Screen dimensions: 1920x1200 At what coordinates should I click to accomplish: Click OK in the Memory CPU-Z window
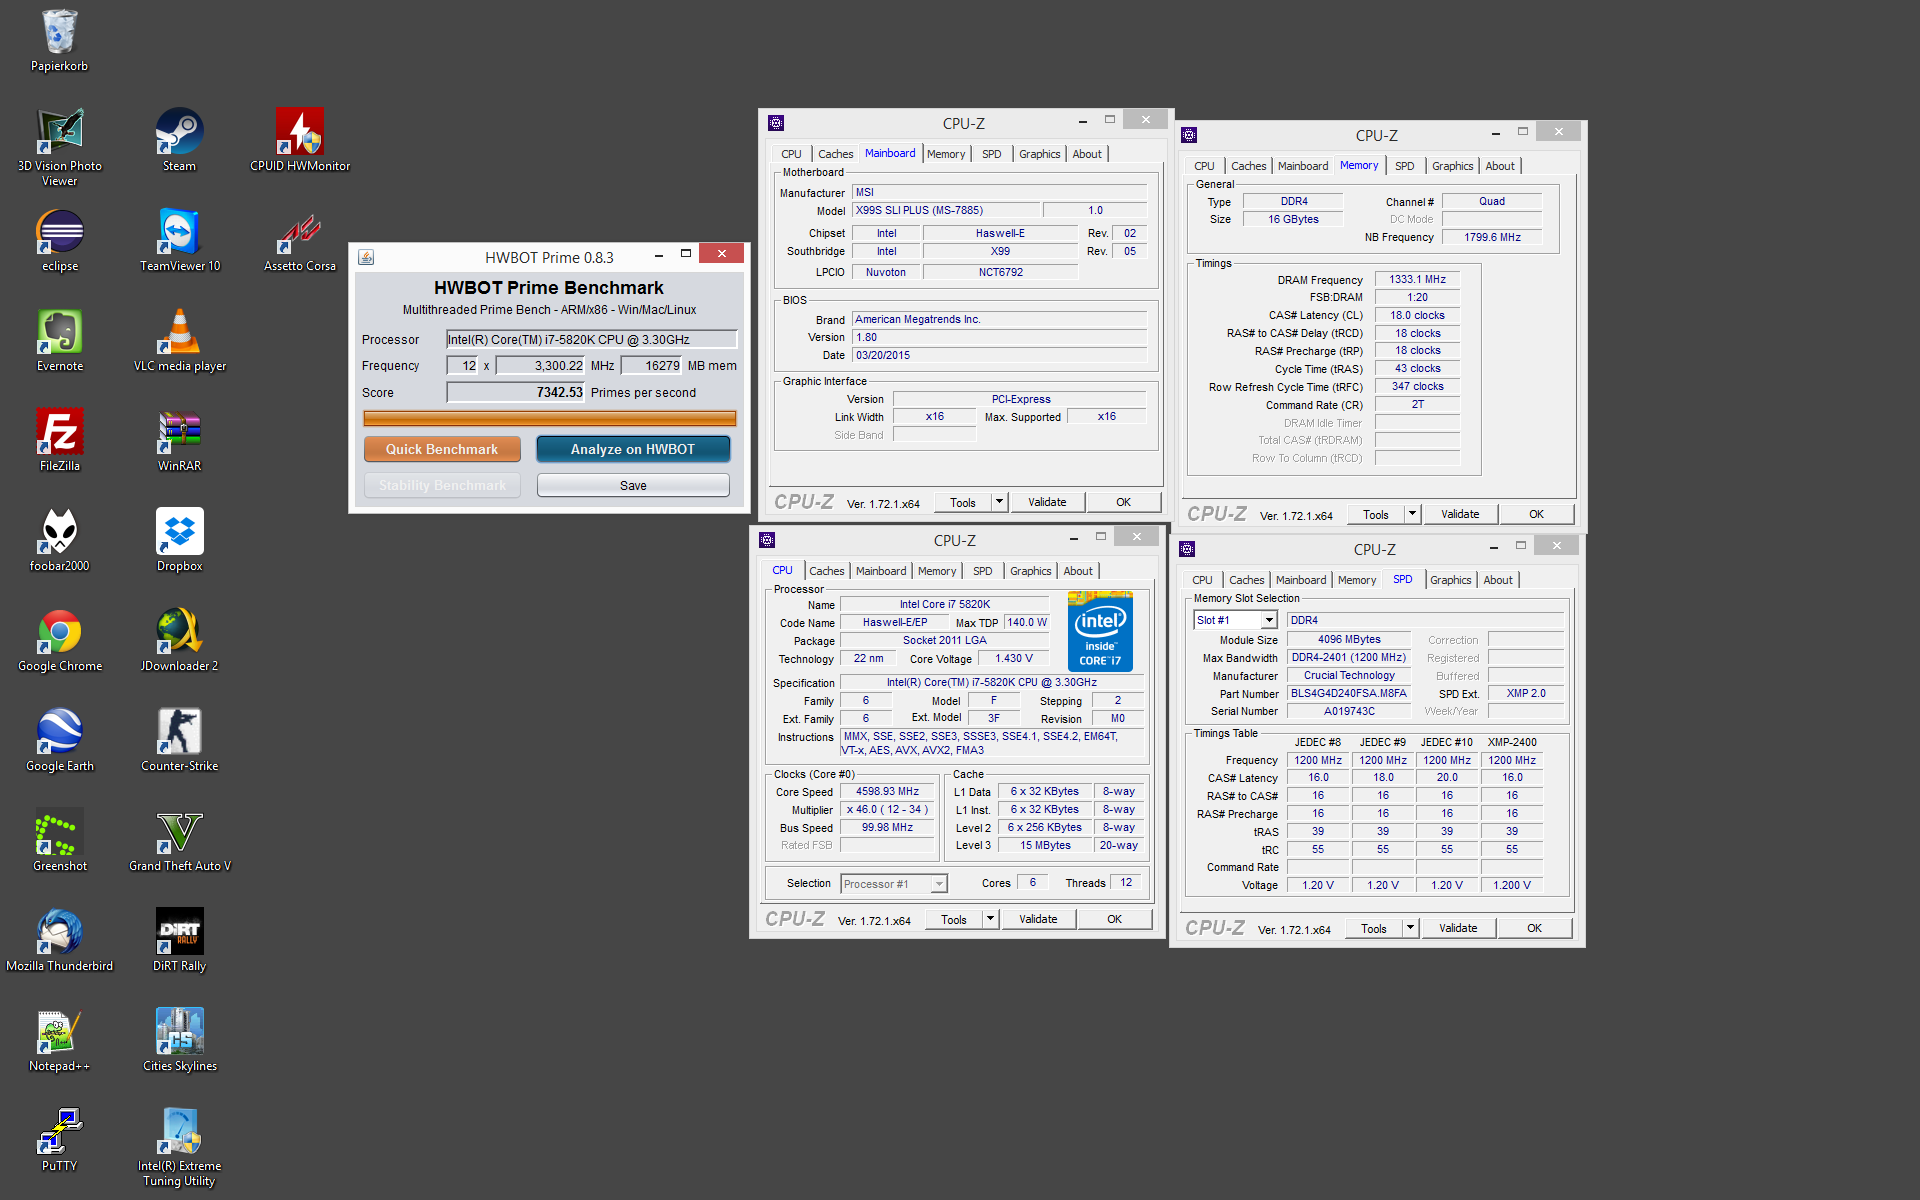tap(1536, 514)
